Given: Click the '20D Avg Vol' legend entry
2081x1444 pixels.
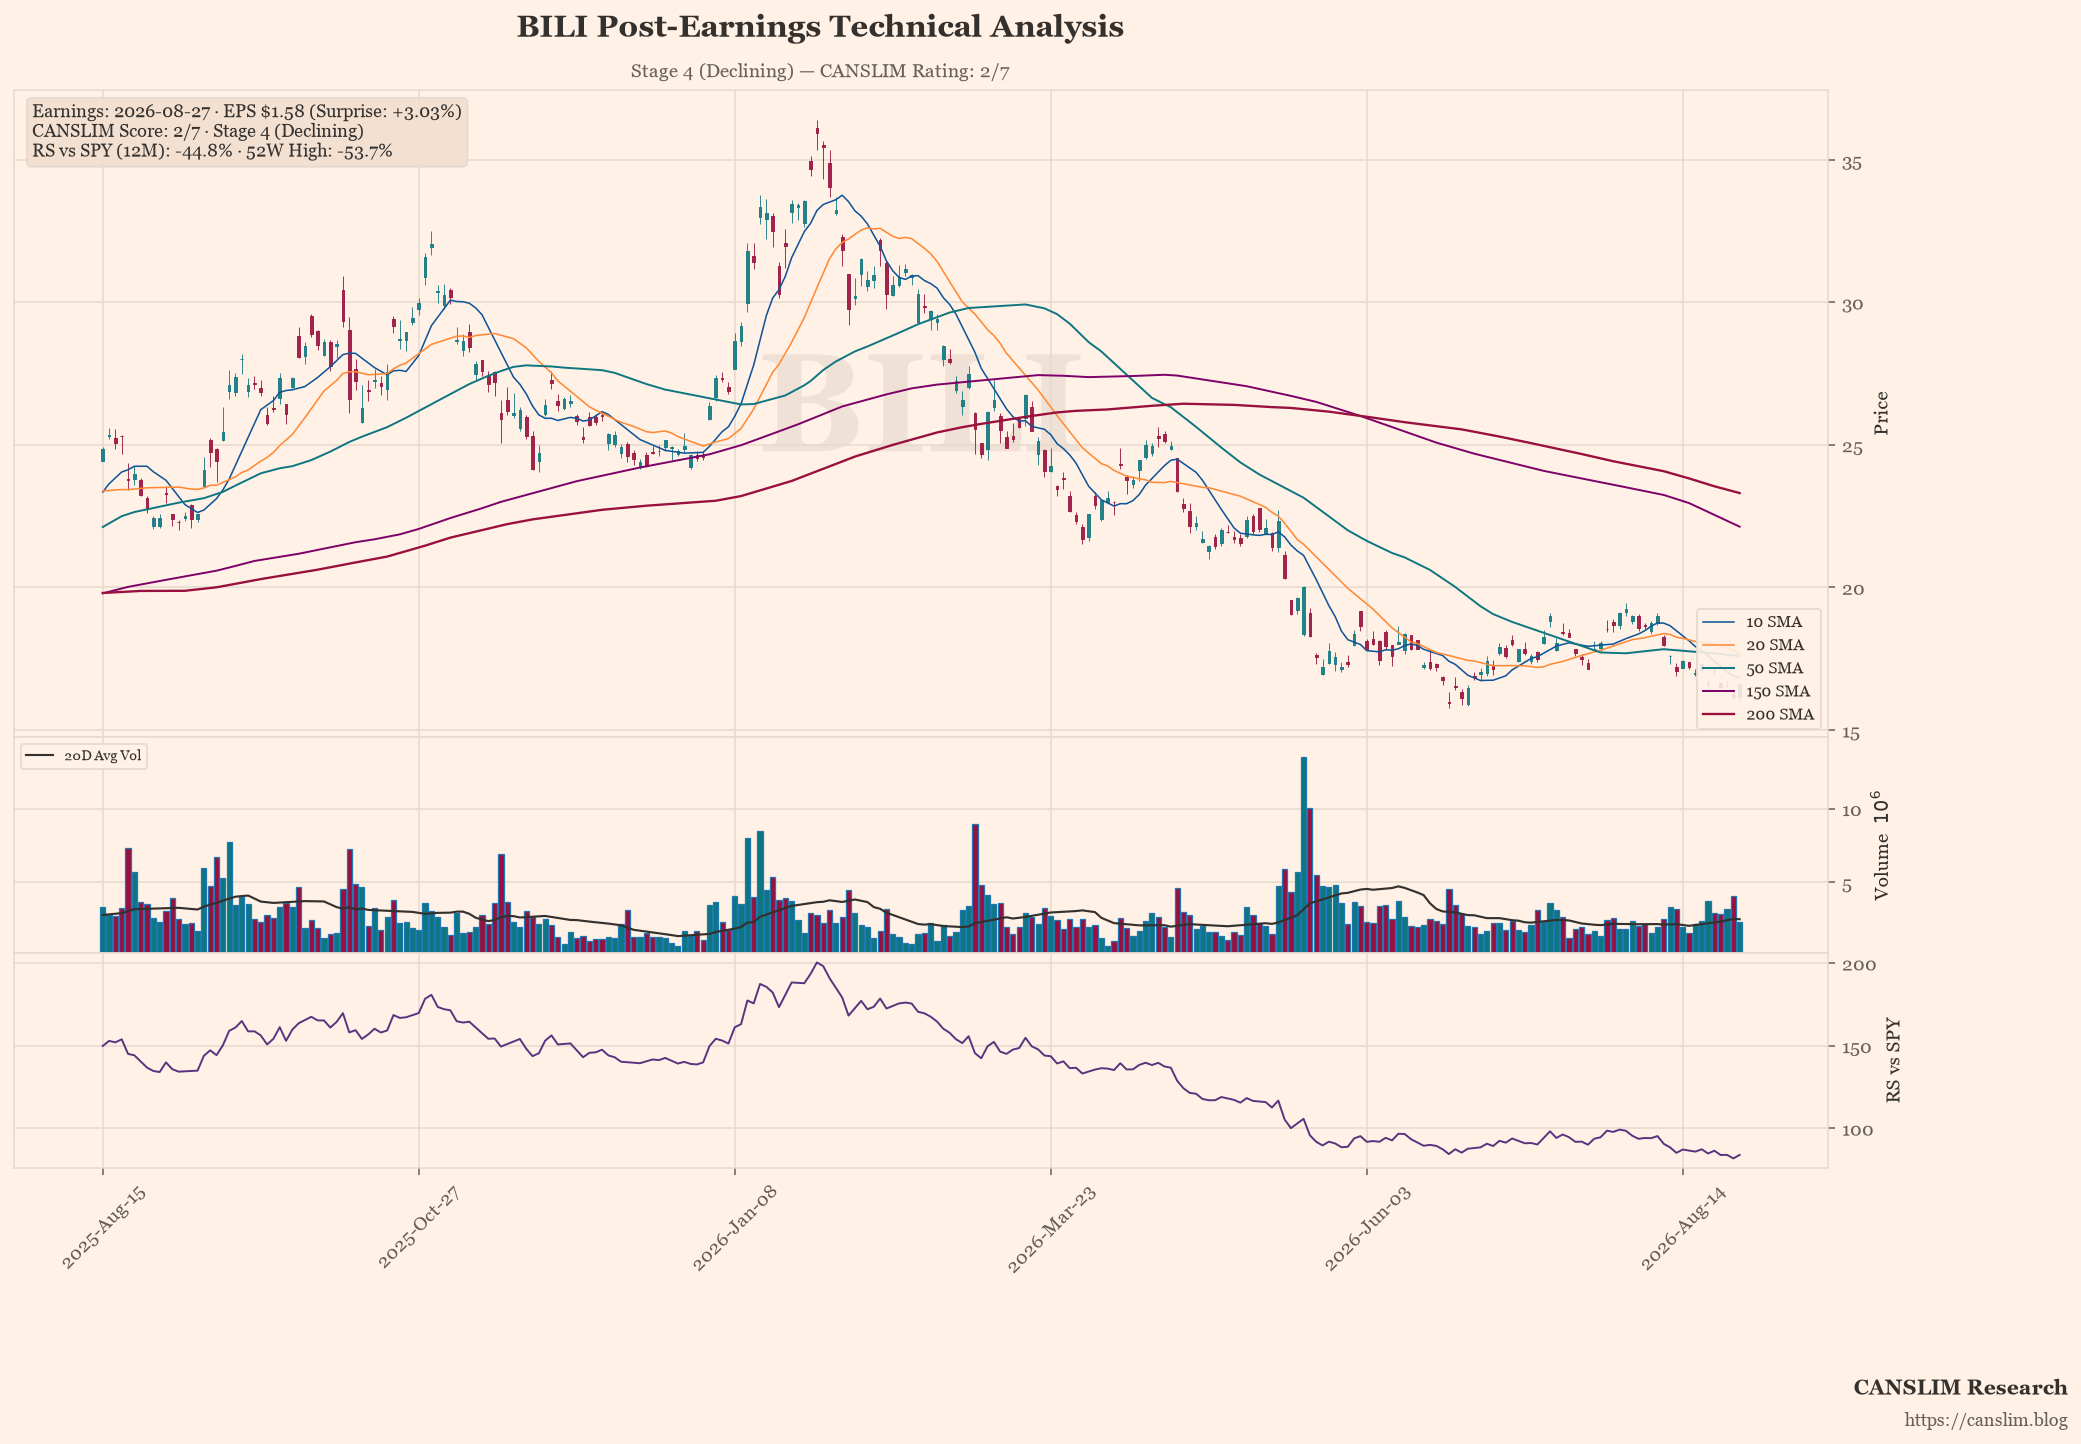Looking at the screenshot, I should [85, 756].
